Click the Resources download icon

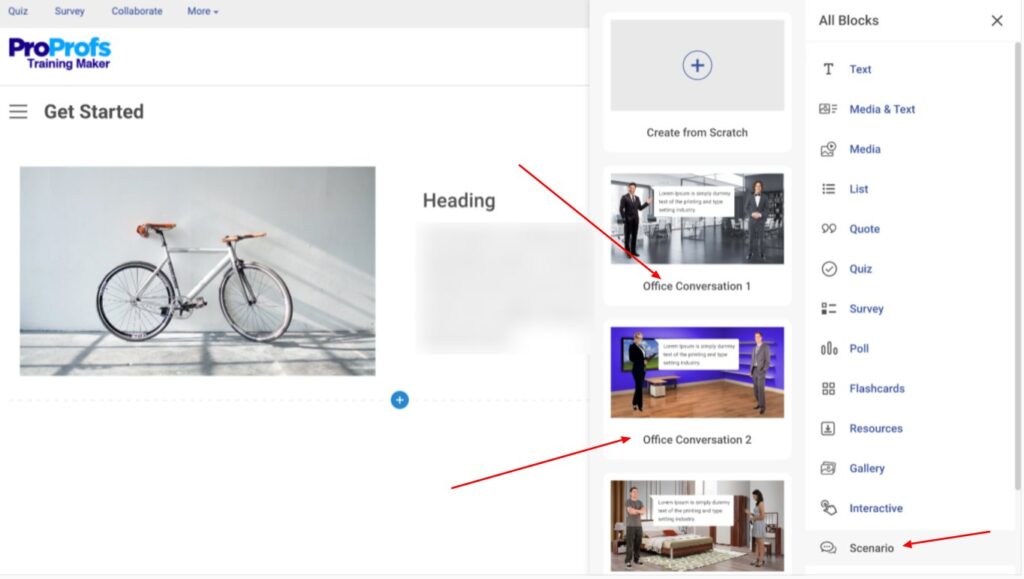click(x=827, y=428)
